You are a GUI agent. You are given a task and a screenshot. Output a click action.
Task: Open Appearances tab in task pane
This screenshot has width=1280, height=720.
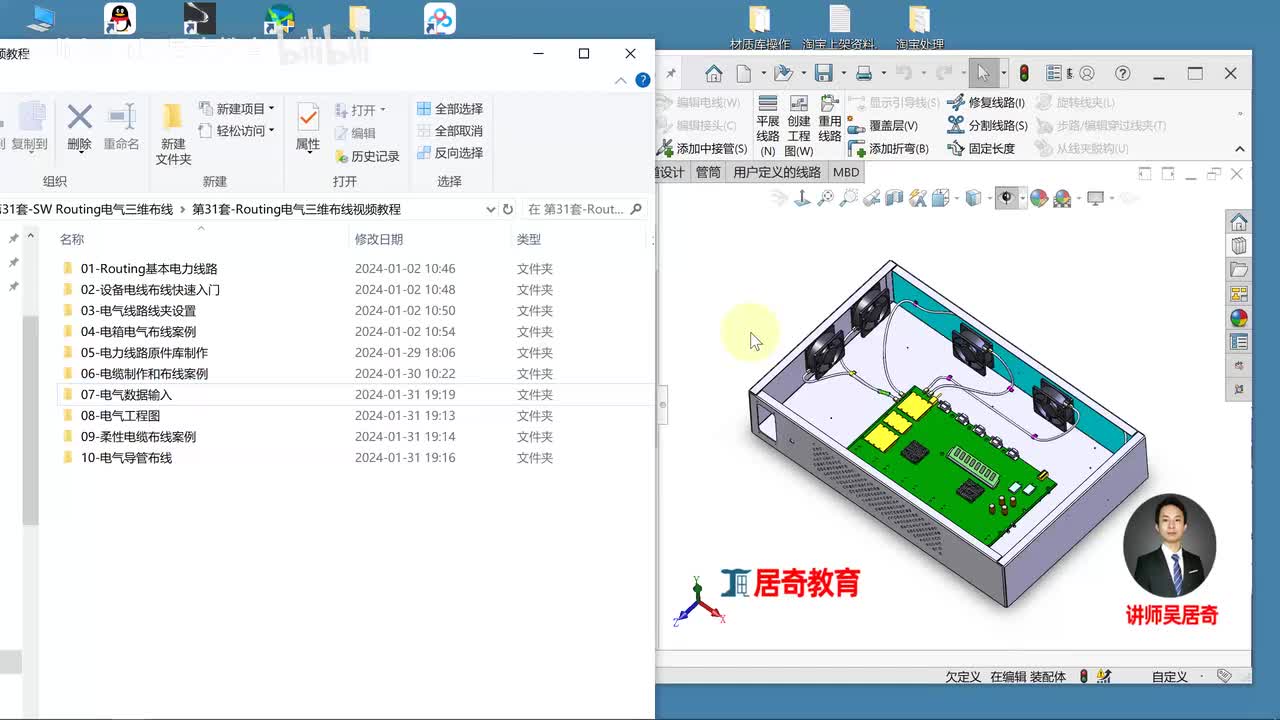[x=1239, y=318]
